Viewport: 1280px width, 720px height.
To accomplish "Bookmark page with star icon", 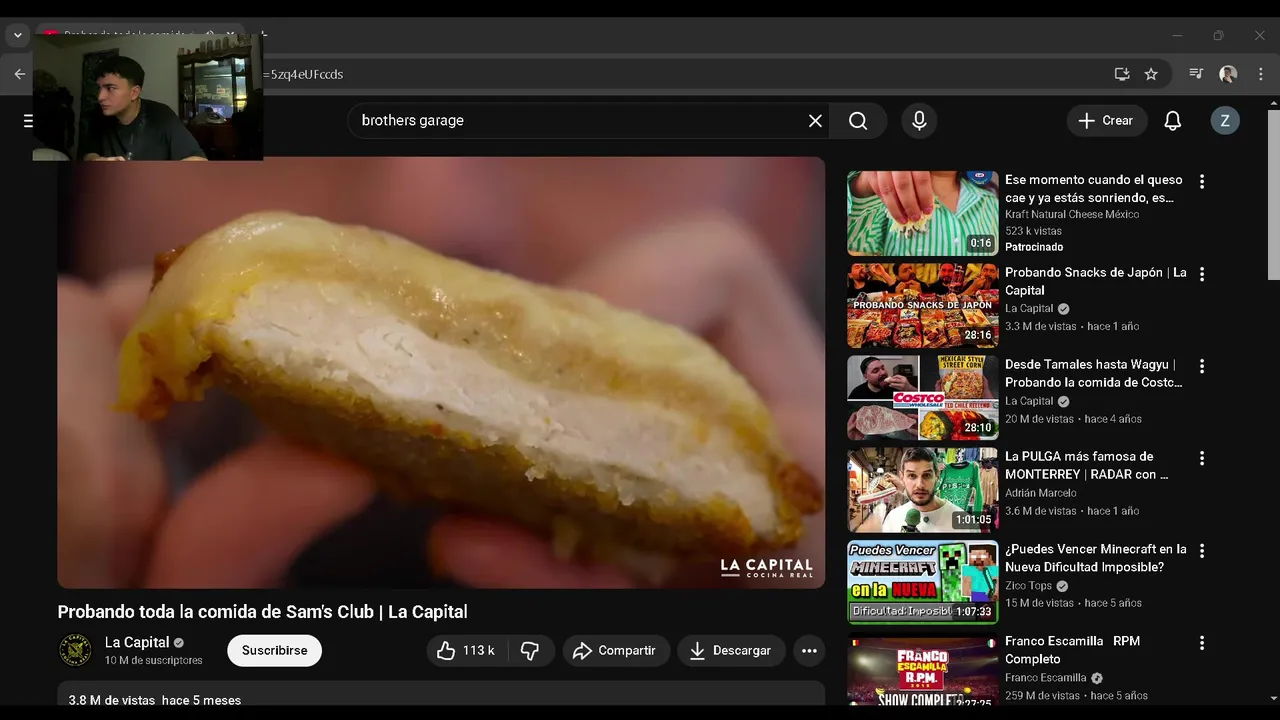I will (1151, 74).
